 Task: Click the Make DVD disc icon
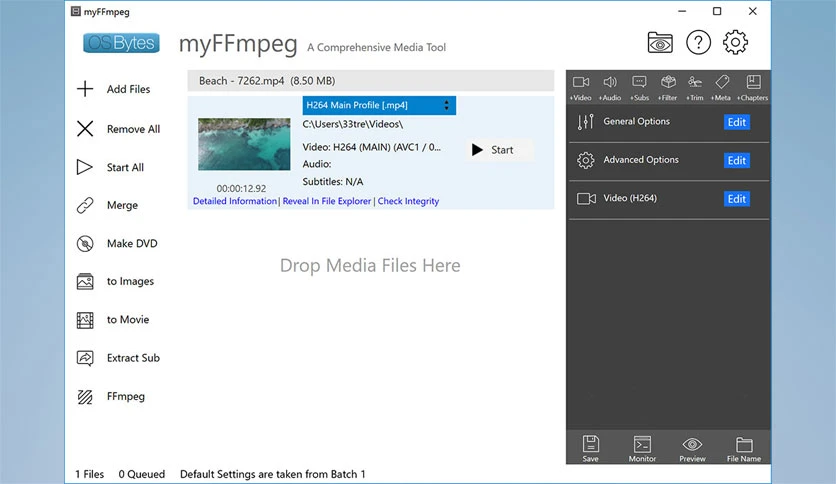pos(85,244)
